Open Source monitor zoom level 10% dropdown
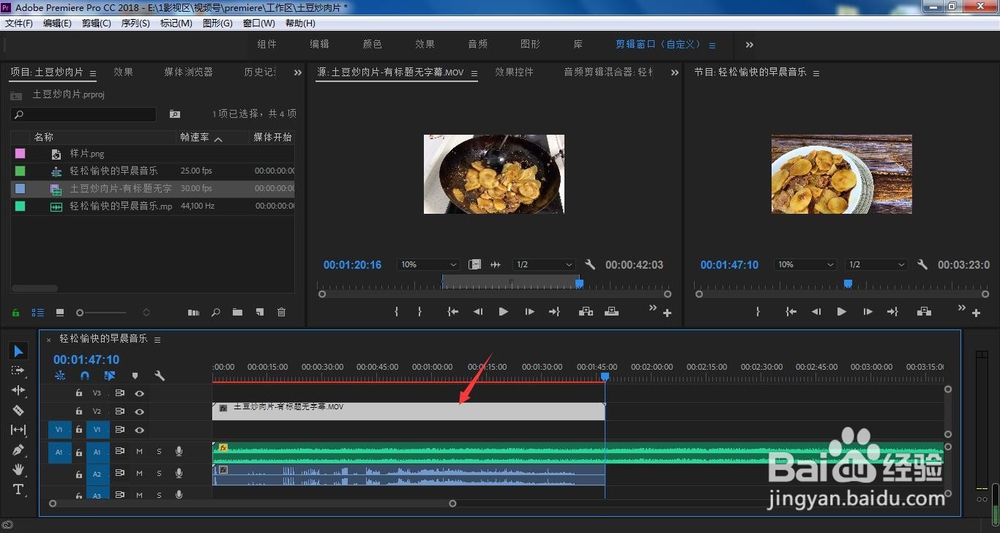This screenshot has width=1000, height=533. pos(428,265)
